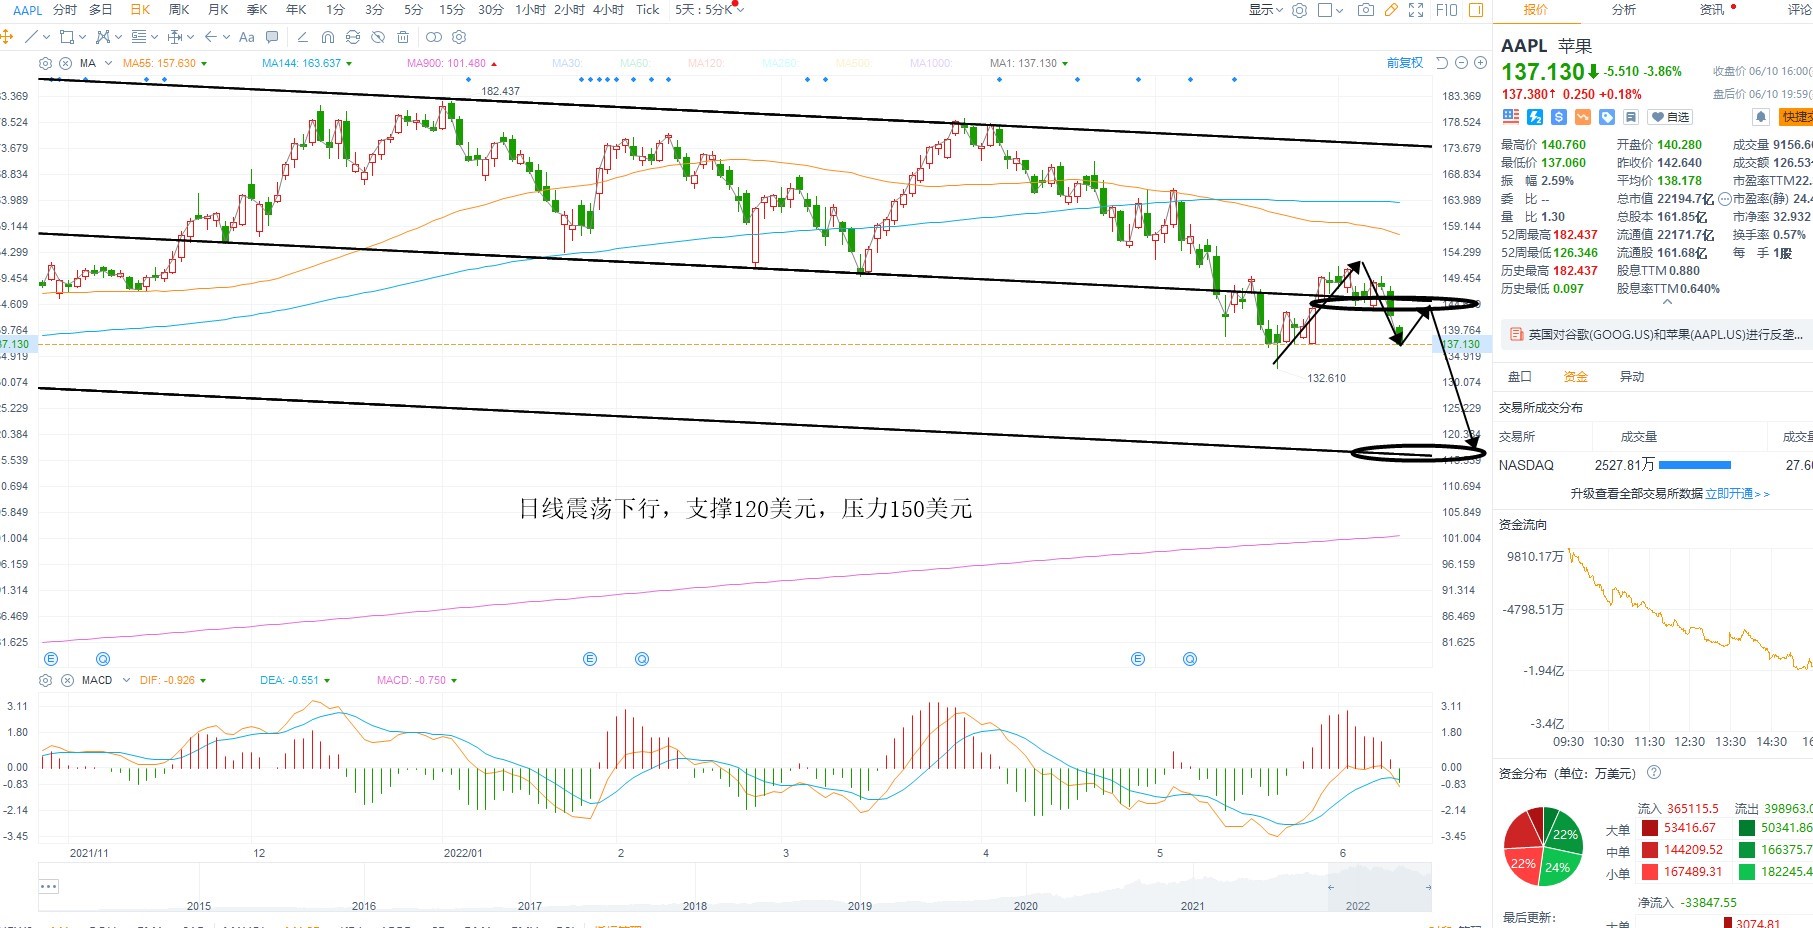Expand rectangle tool options arrow
The image size is (1813, 928).
click(82, 37)
